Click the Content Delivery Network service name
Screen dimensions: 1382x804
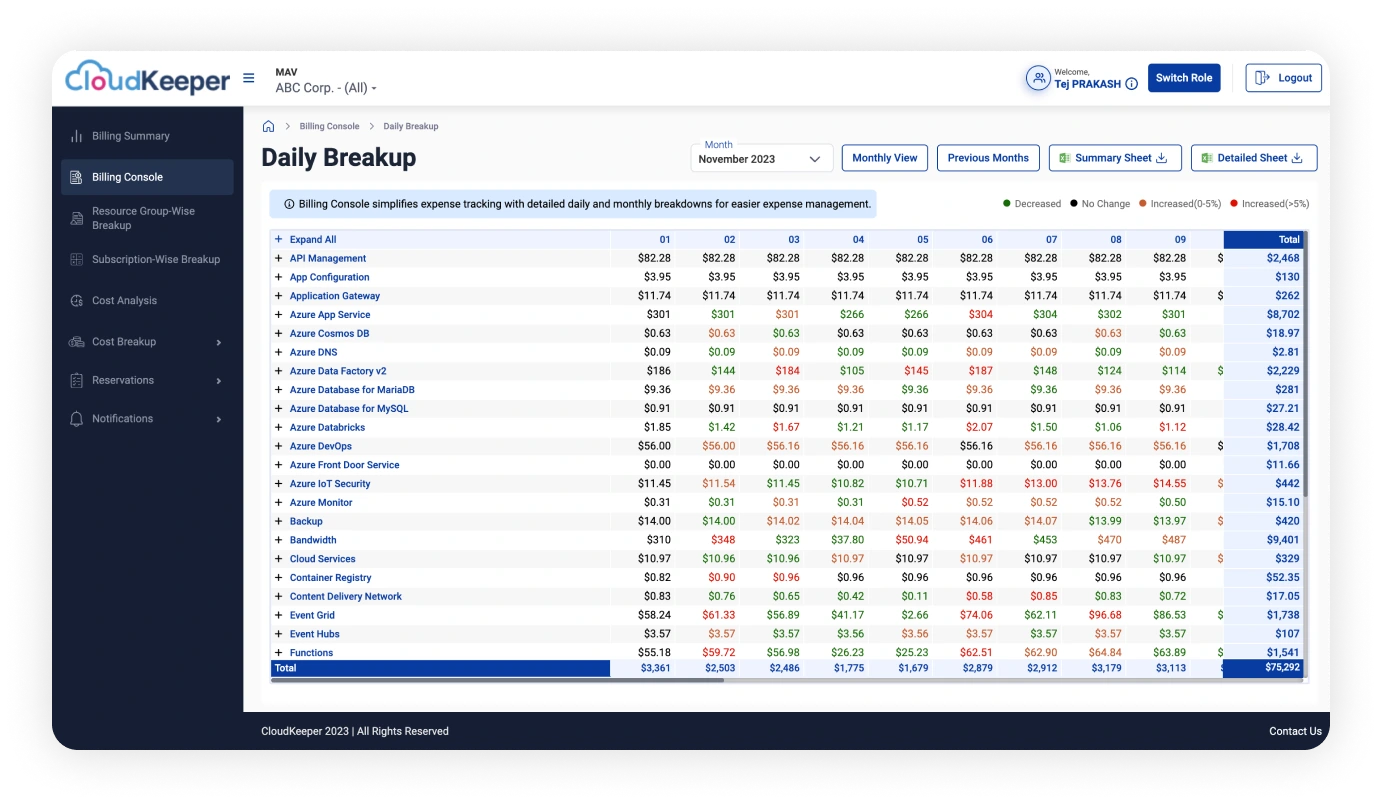[346, 597]
